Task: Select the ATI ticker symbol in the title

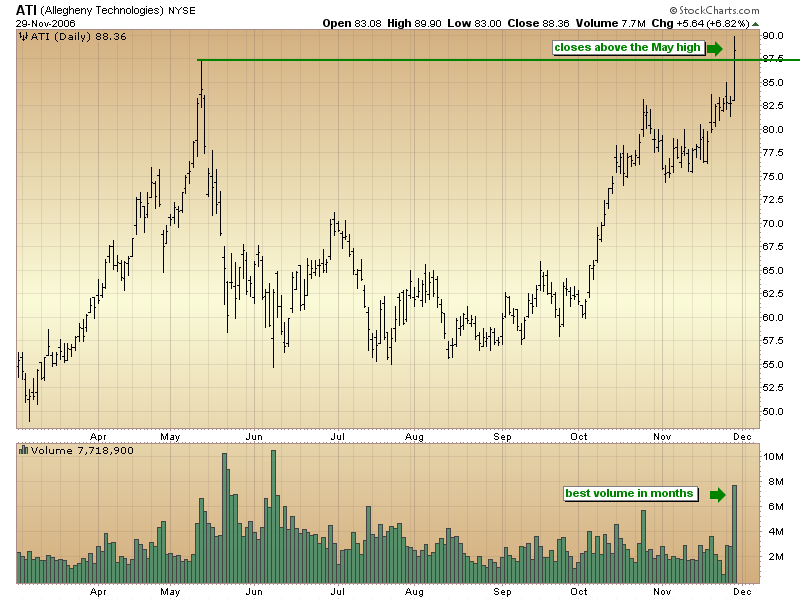Action: click(x=26, y=10)
